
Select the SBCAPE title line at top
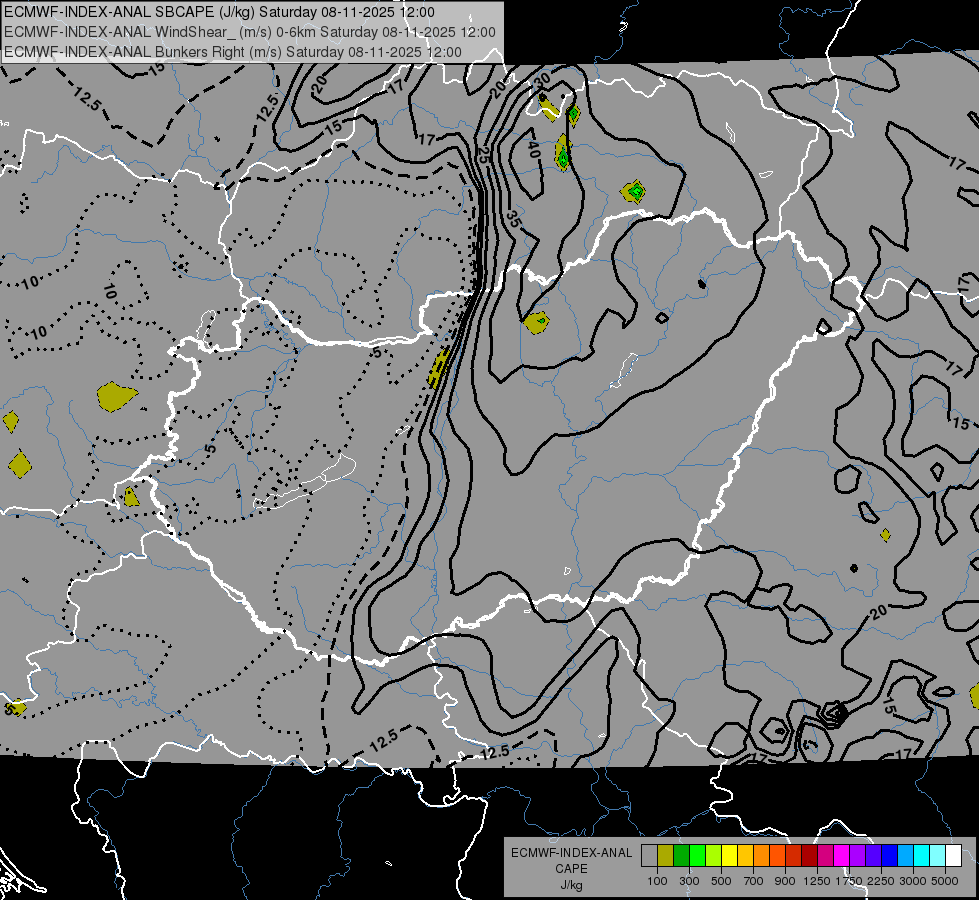(x=219, y=12)
